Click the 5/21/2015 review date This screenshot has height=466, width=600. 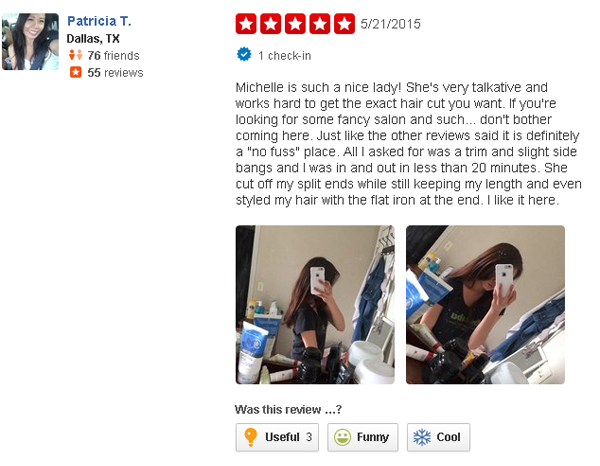[390, 24]
